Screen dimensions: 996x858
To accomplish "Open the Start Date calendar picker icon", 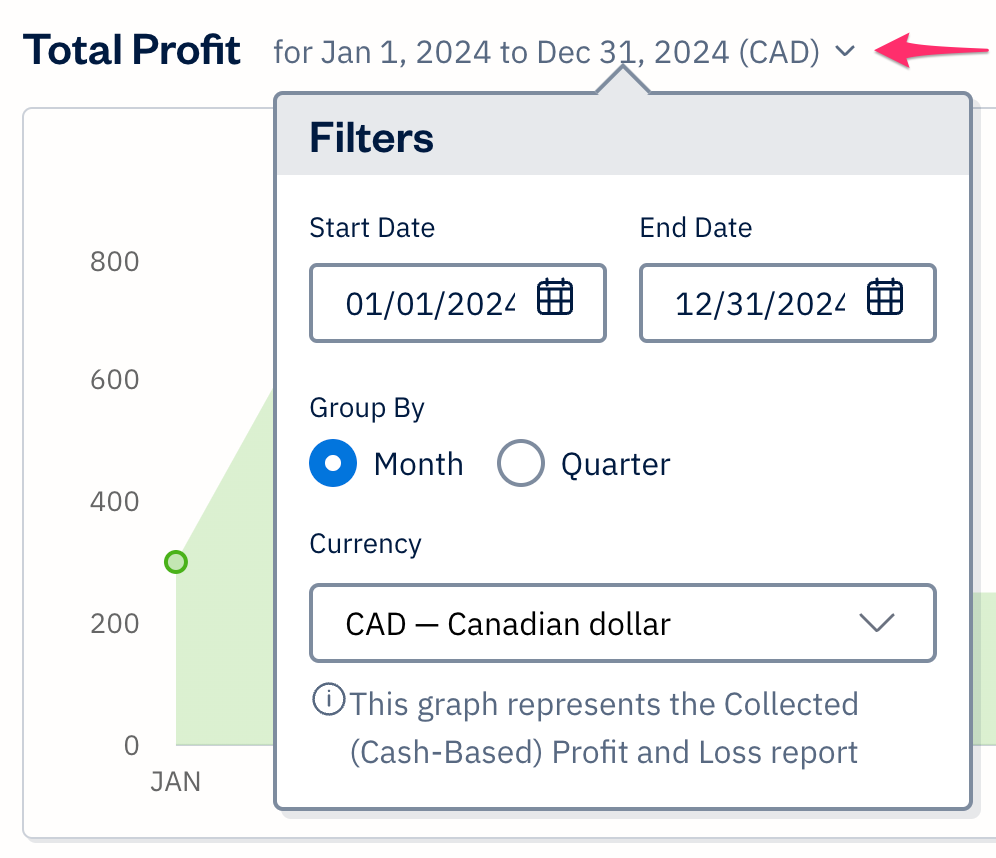I will (555, 298).
